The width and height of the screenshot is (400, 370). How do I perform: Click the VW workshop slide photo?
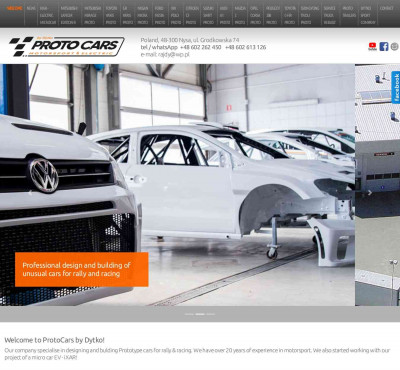click(x=177, y=185)
